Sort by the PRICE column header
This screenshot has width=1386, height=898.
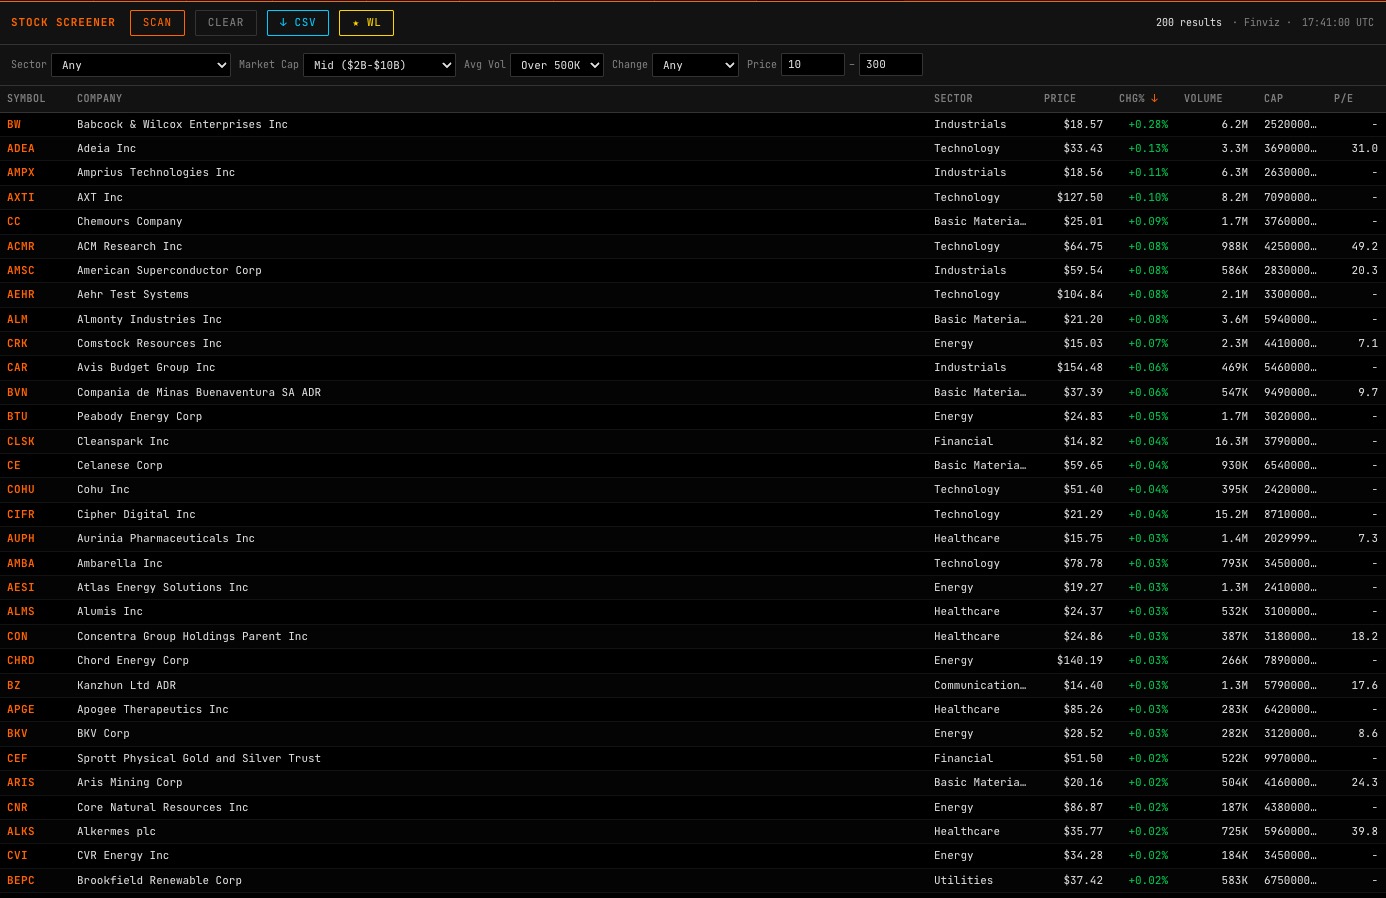click(x=1059, y=99)
